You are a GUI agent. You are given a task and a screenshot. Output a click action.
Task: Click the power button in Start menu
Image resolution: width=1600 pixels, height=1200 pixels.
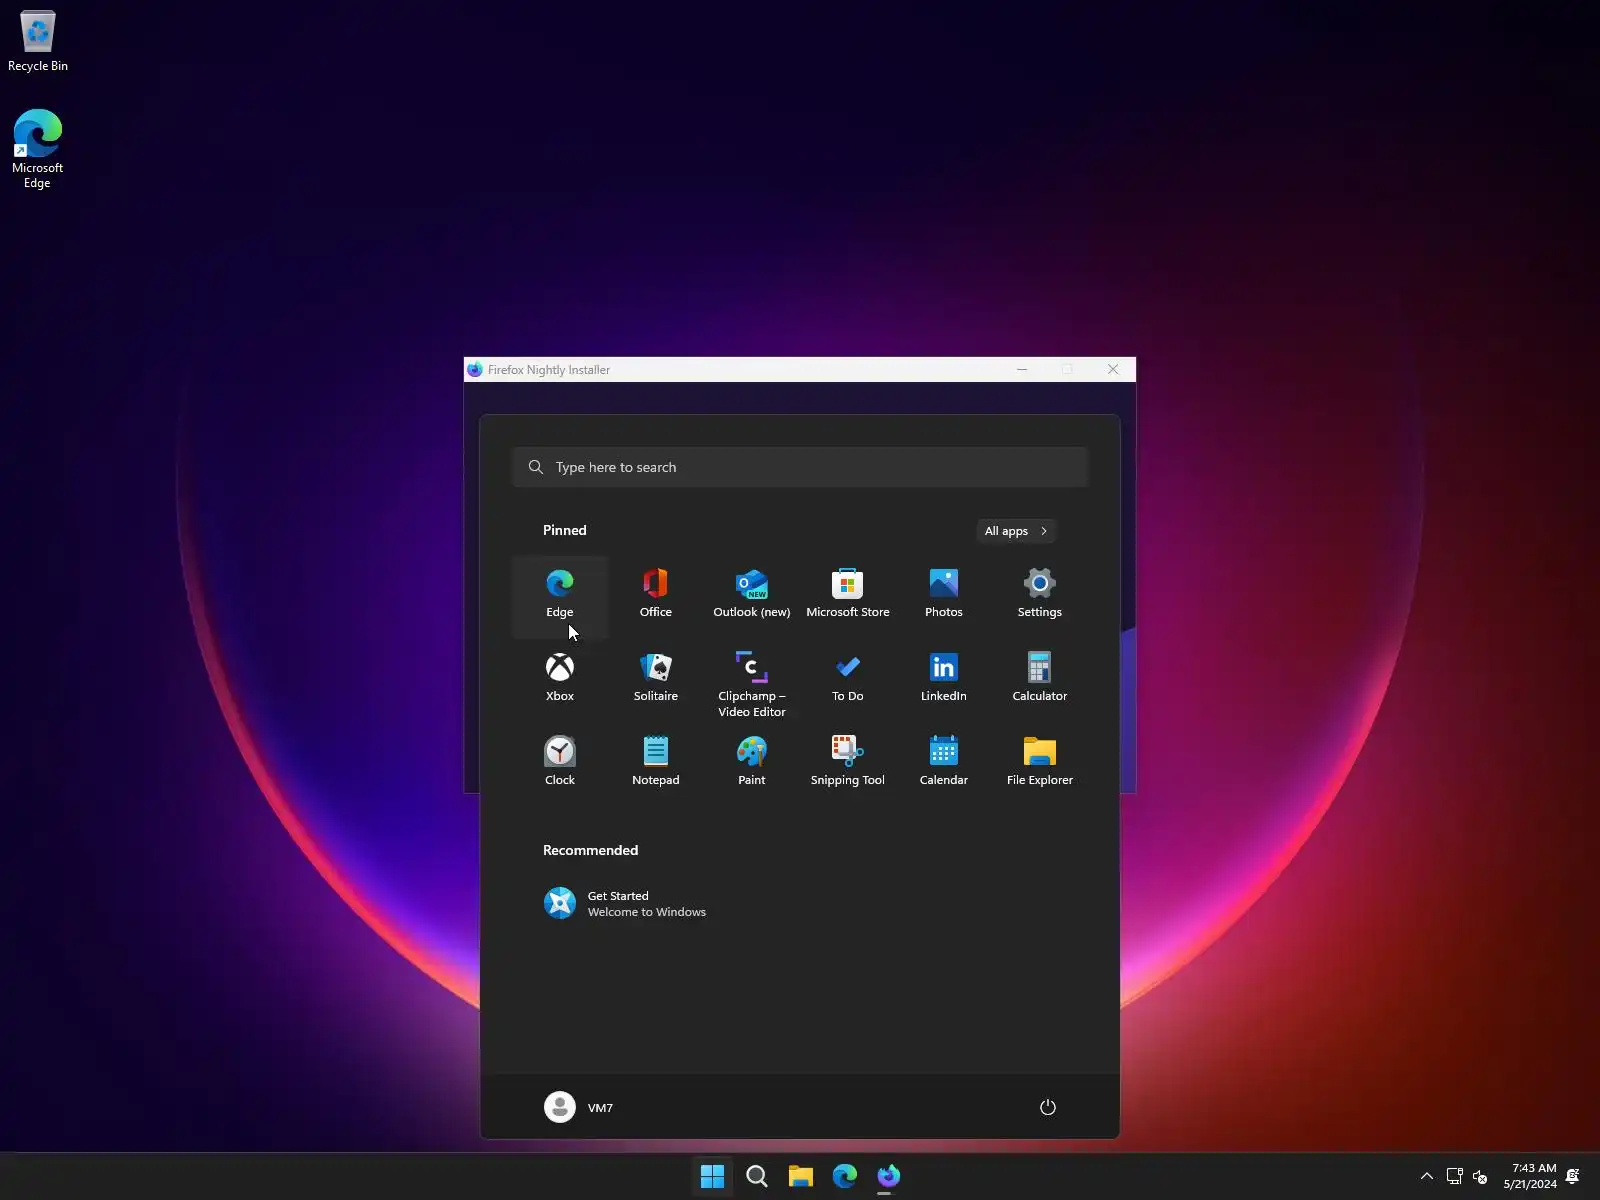pos(1048,1107)
